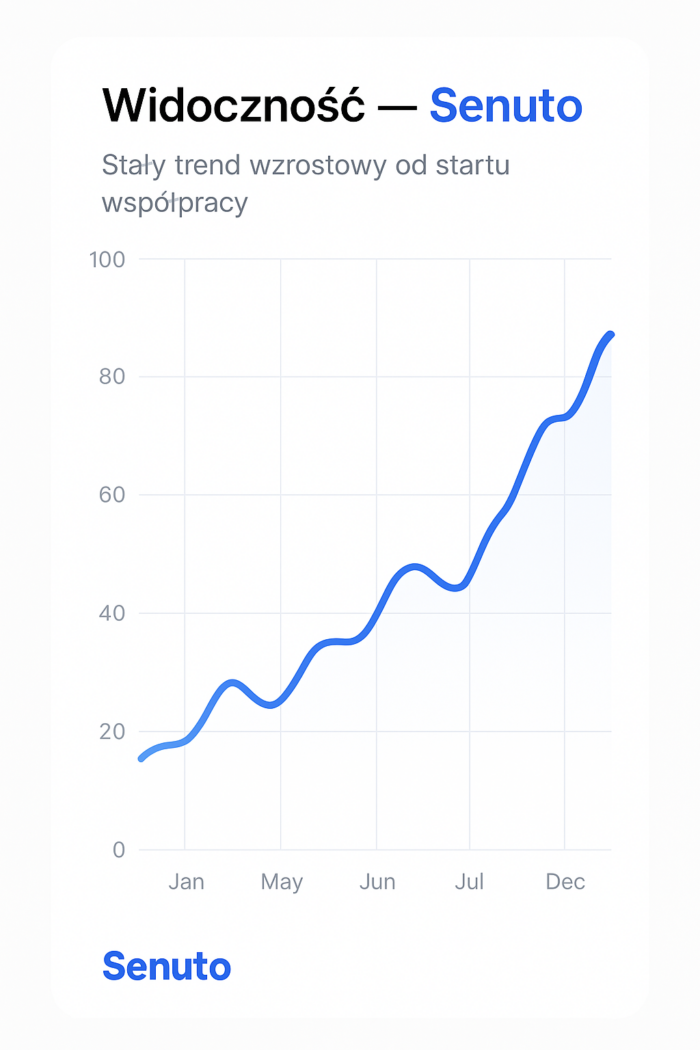The width and height of the screenshot is (700, 1050).
Task: Click the blue Senuto logo at bottom
Action: (x=166, y=966)
